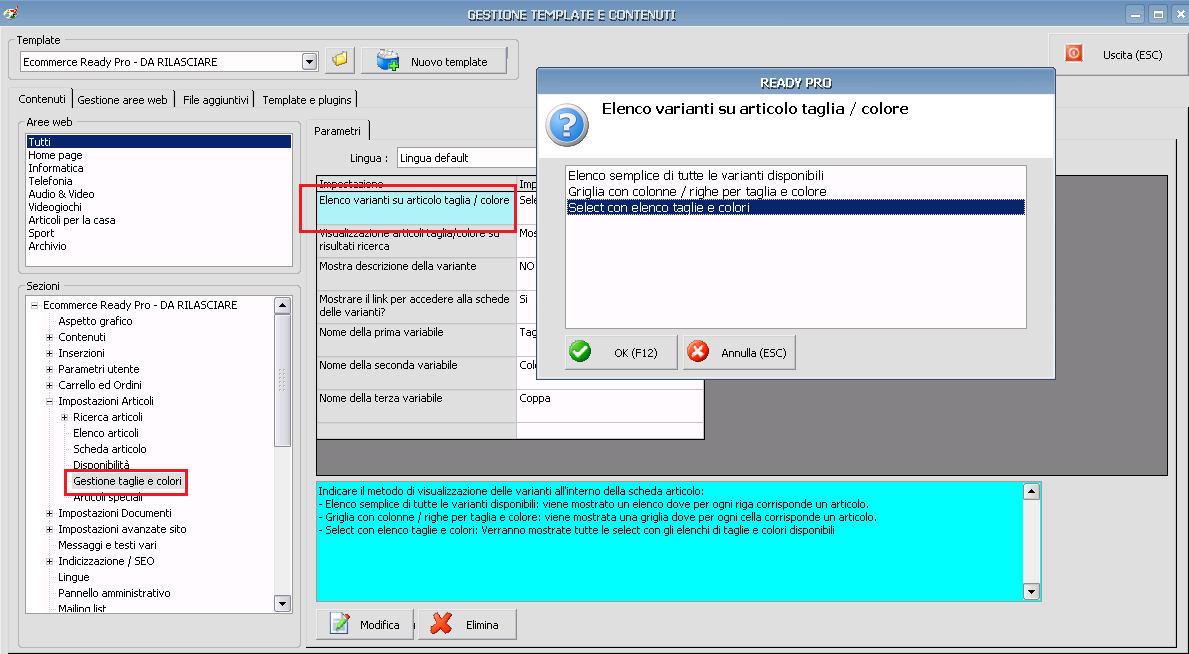Confirm with OK (F12) button
Image resolution: width=1189 pixels, height=654 pixels.
(621, 353)
